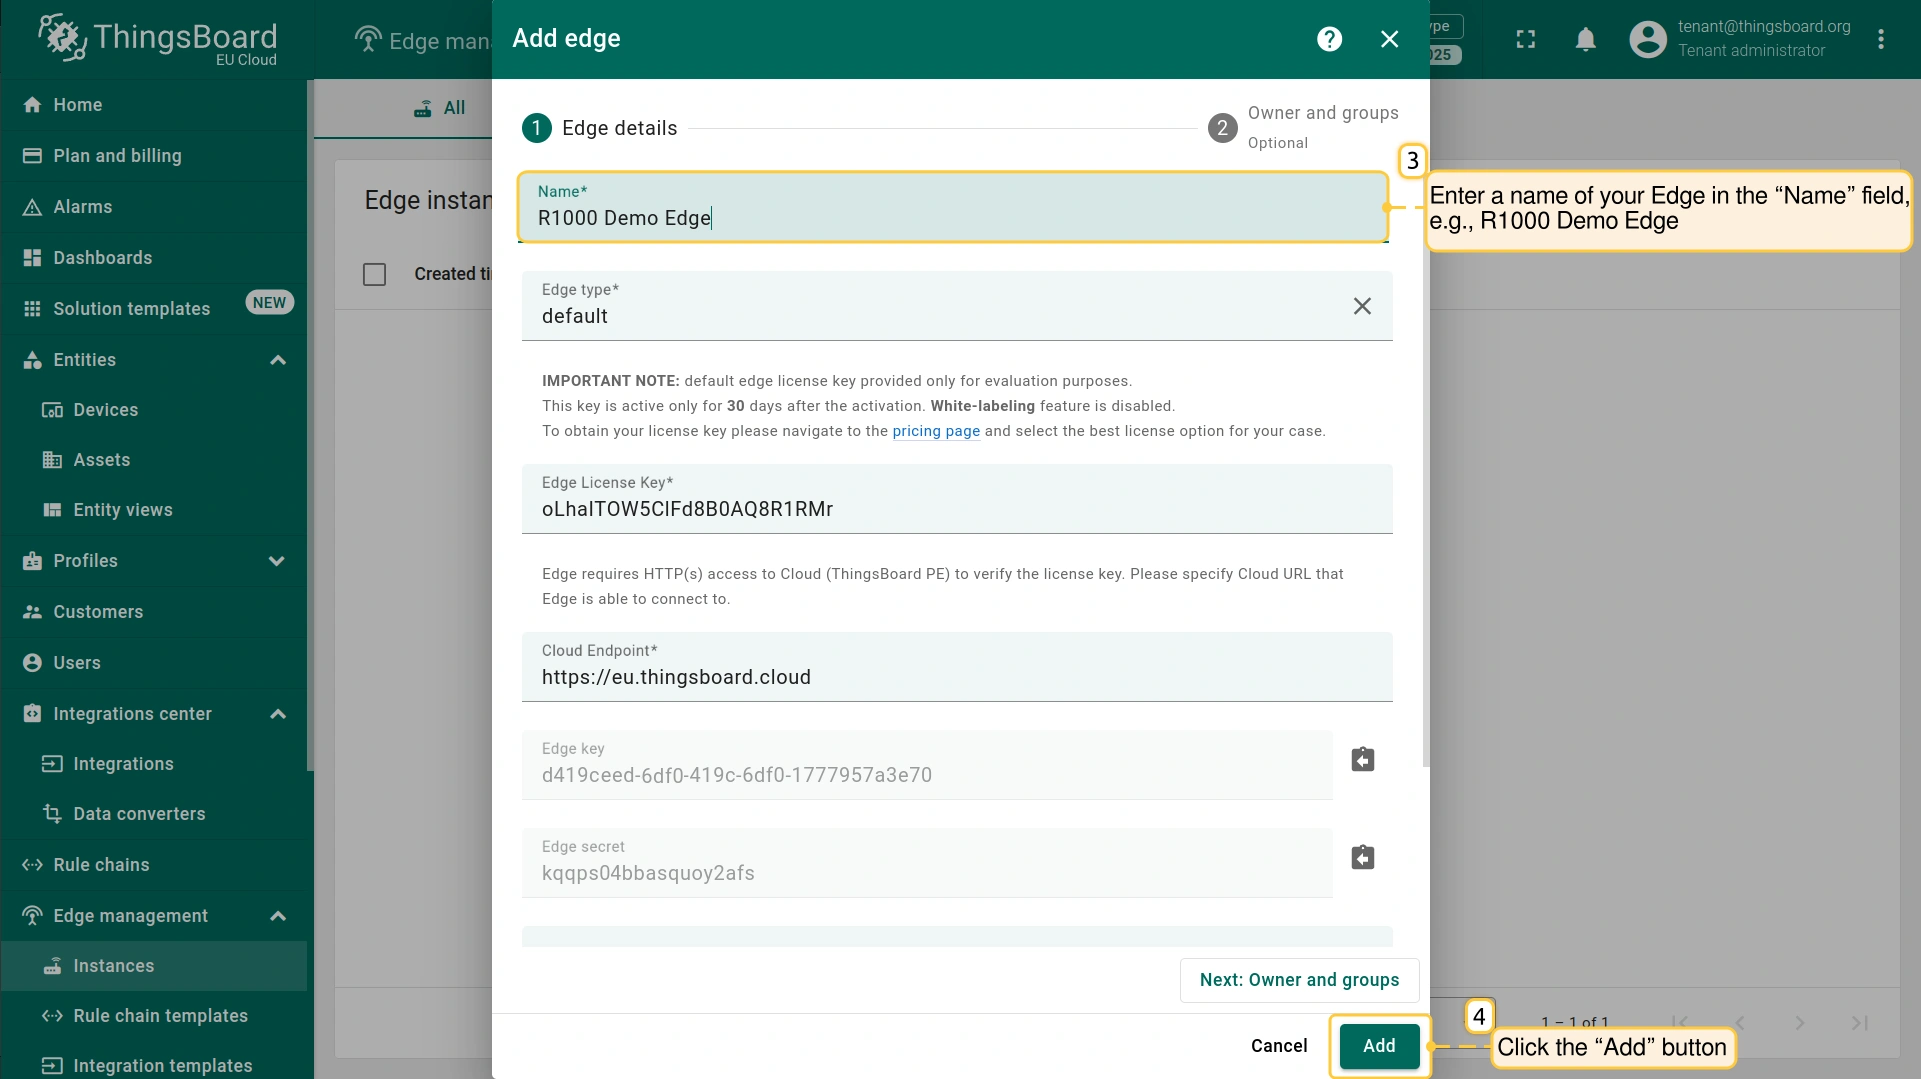Collapse the Entities menu section
Screen dimensions: 1921x1079
[278, 360]
